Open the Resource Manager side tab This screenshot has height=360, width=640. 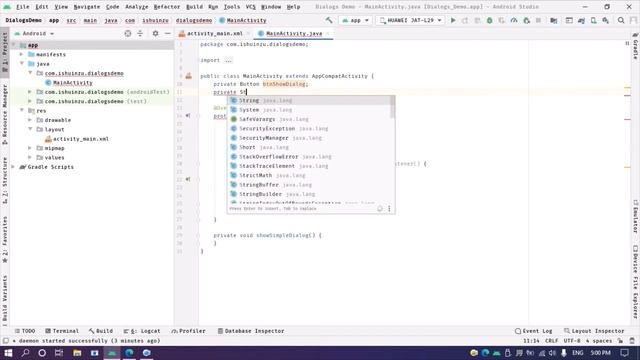pyautogui.click(x=4, y=114)
